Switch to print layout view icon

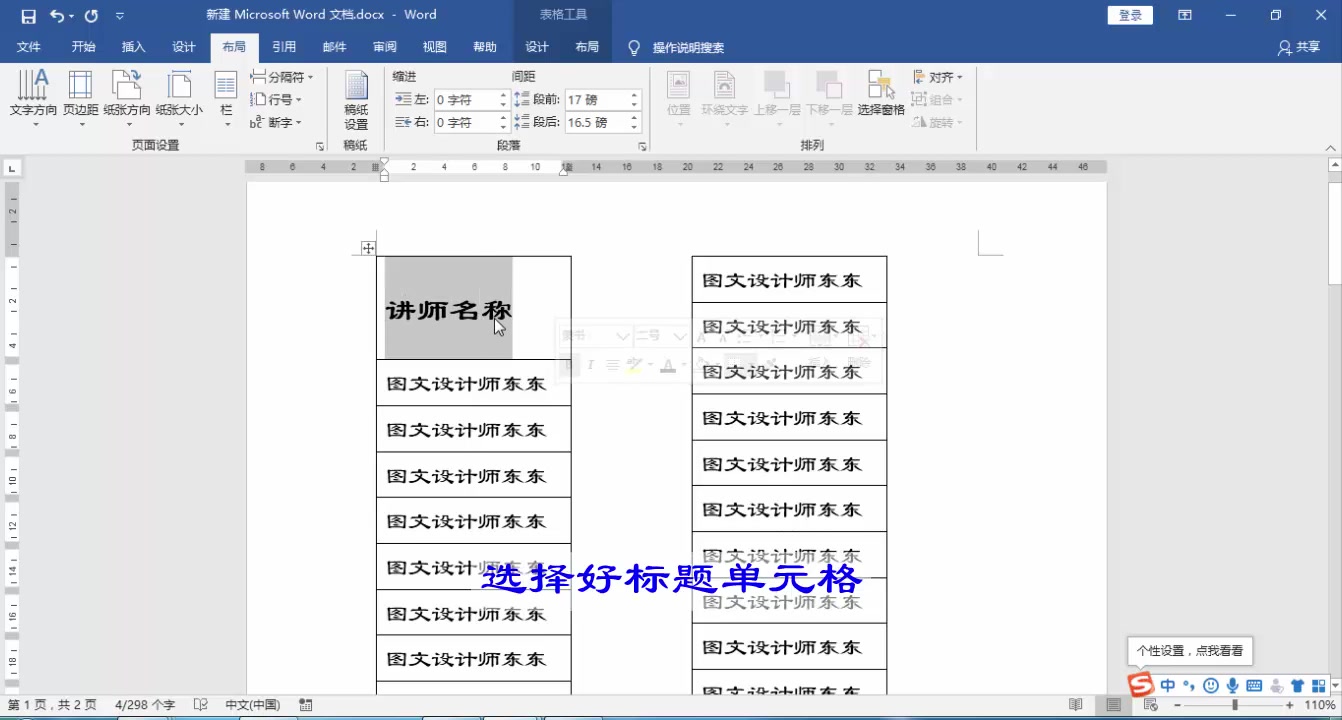tap(1113, 705)
